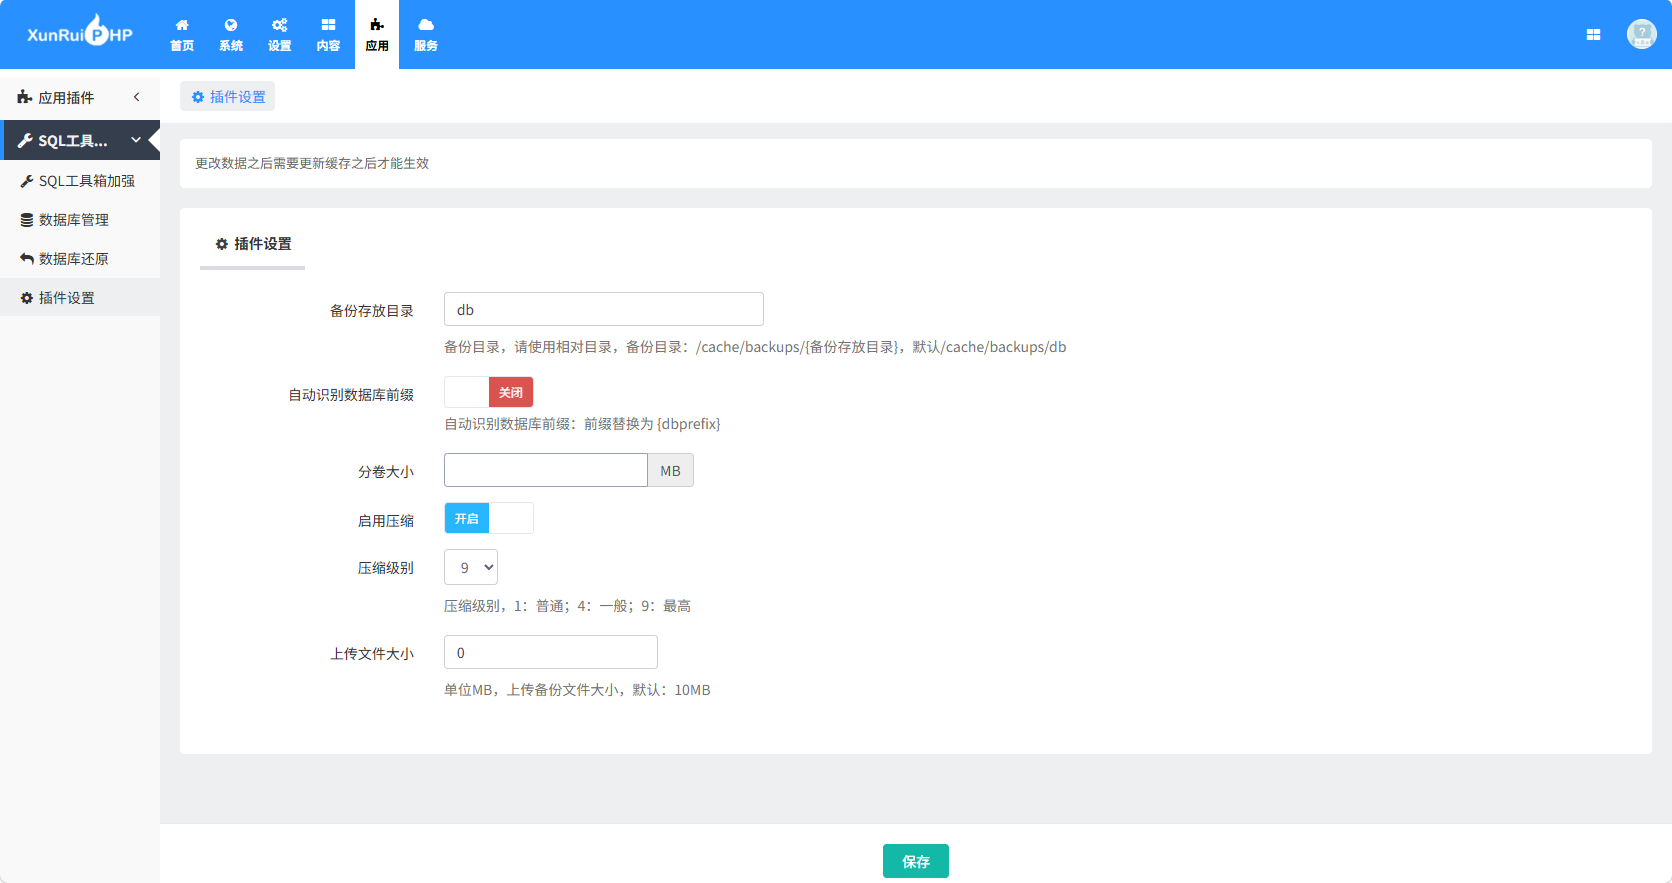Select the 应用 puzzle icon tab

tap(377, 35)
